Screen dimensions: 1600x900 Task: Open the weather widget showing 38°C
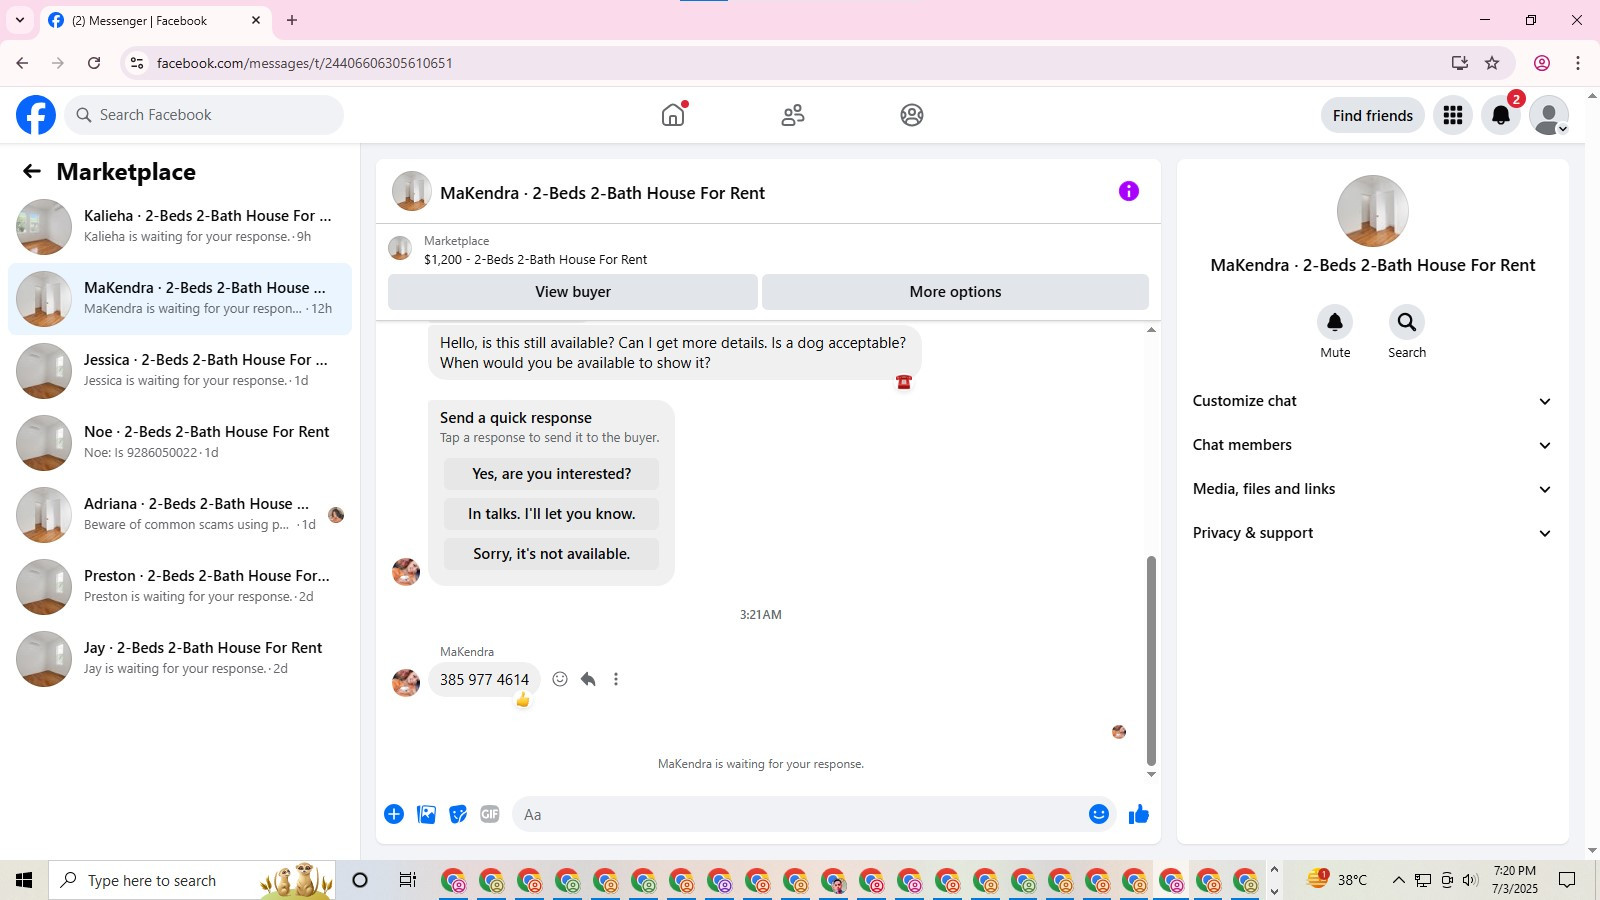1338,880
